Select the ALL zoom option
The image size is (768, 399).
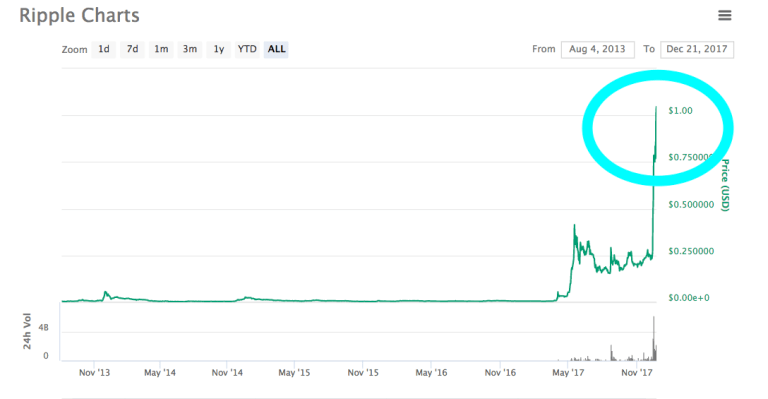point(276,49)
